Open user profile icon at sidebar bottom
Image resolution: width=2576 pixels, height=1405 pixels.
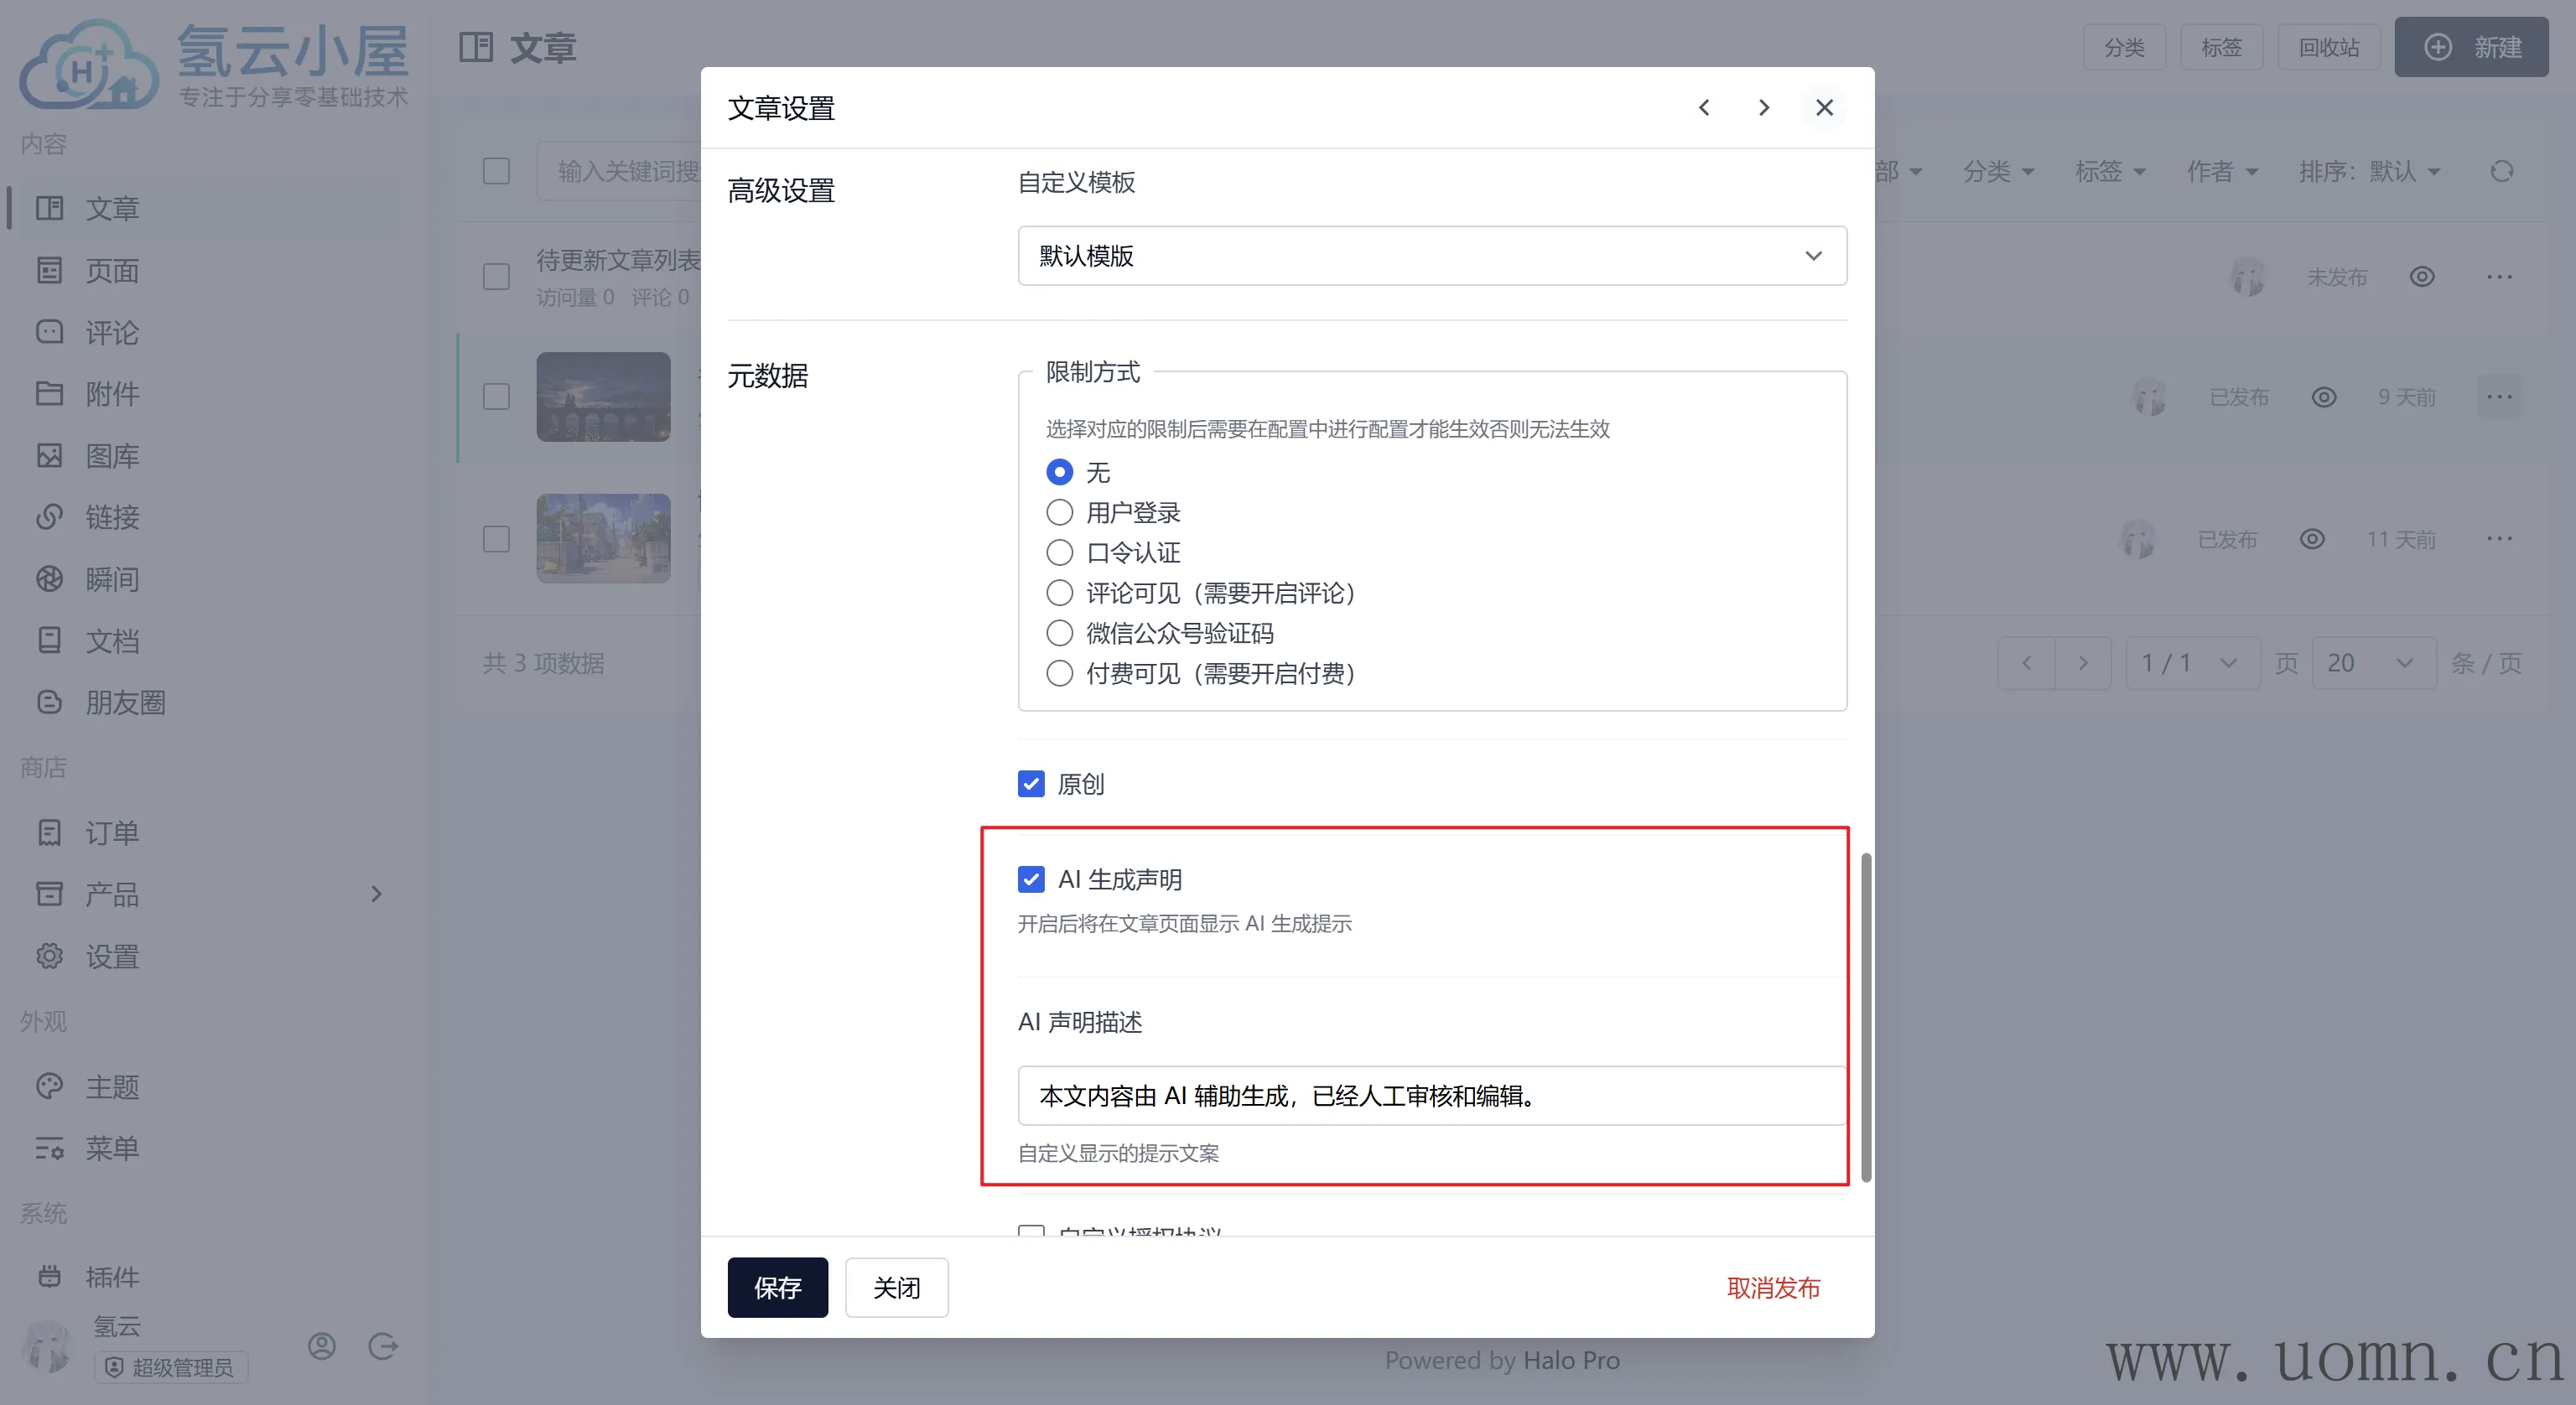click(322, 1346)
